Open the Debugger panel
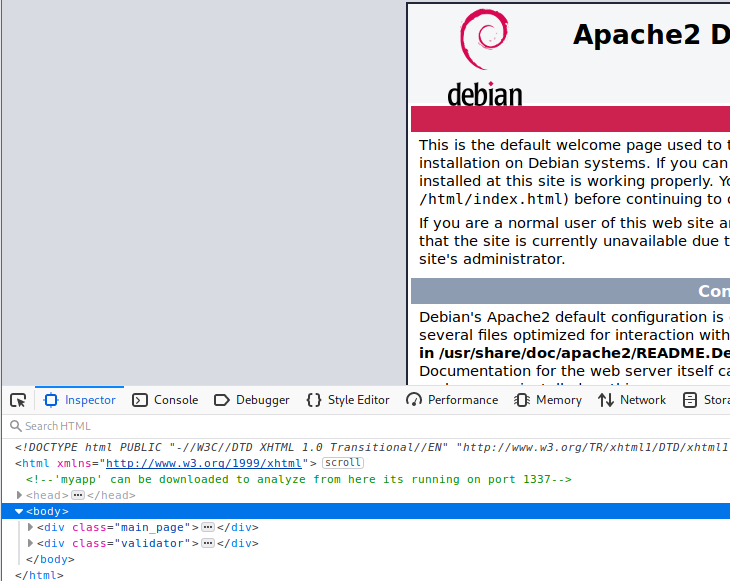Image resolution: width=730 pixels, height=581 pixels. (252, 400)
